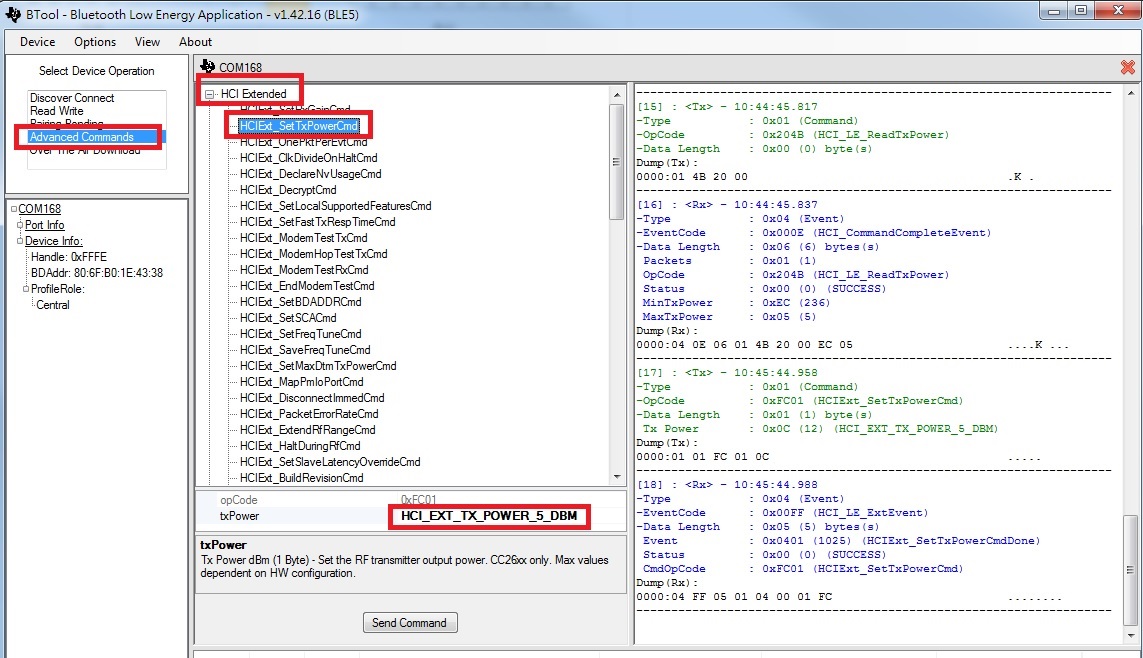
Task: Select HCIExt_ModemTestTxCmd command
Action: pos(303,238)
